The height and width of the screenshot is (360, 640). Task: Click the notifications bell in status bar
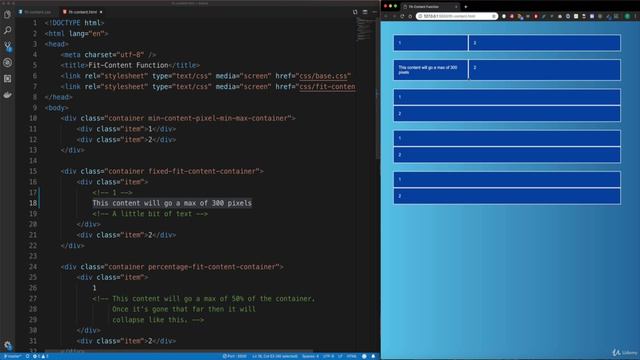coord(373,356)
